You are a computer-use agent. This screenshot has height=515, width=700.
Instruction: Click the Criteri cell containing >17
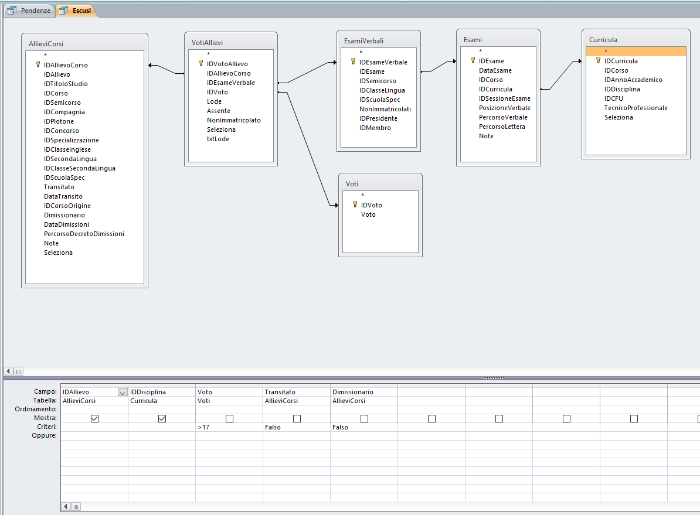(x=228, y=427)
